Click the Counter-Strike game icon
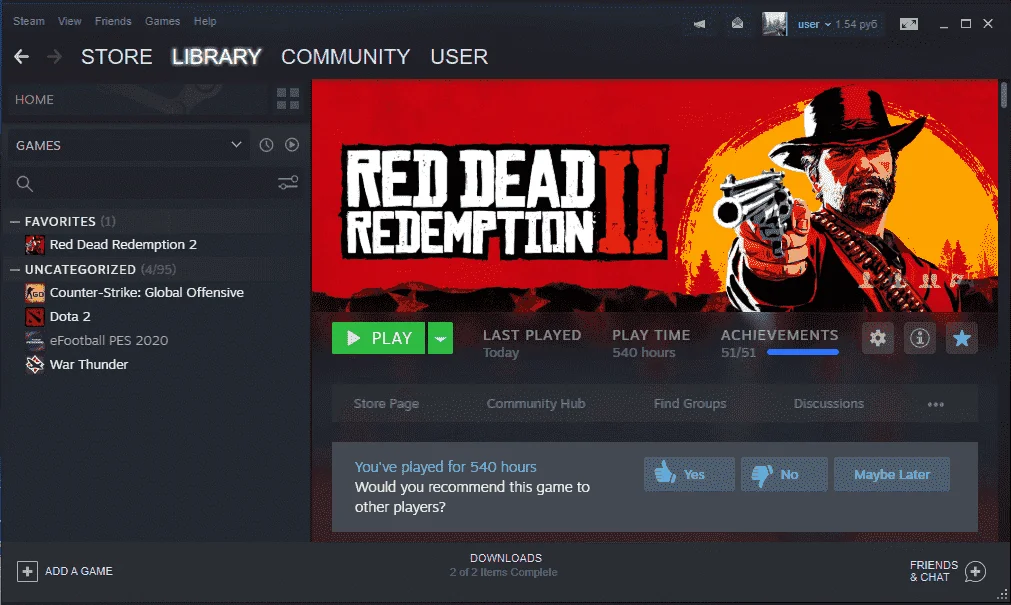 tap(35, 293)
